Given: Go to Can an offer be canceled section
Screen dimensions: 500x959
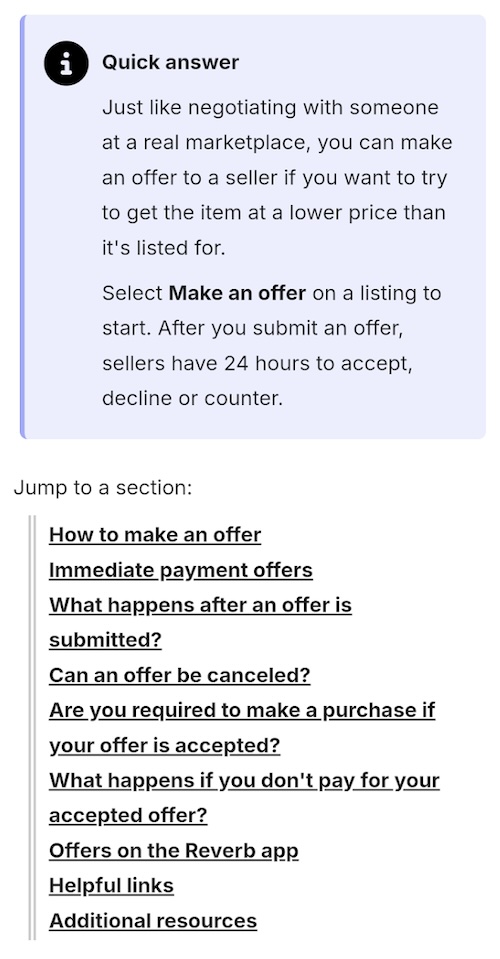Looking at the screenshot, I should tap(180, 675).
